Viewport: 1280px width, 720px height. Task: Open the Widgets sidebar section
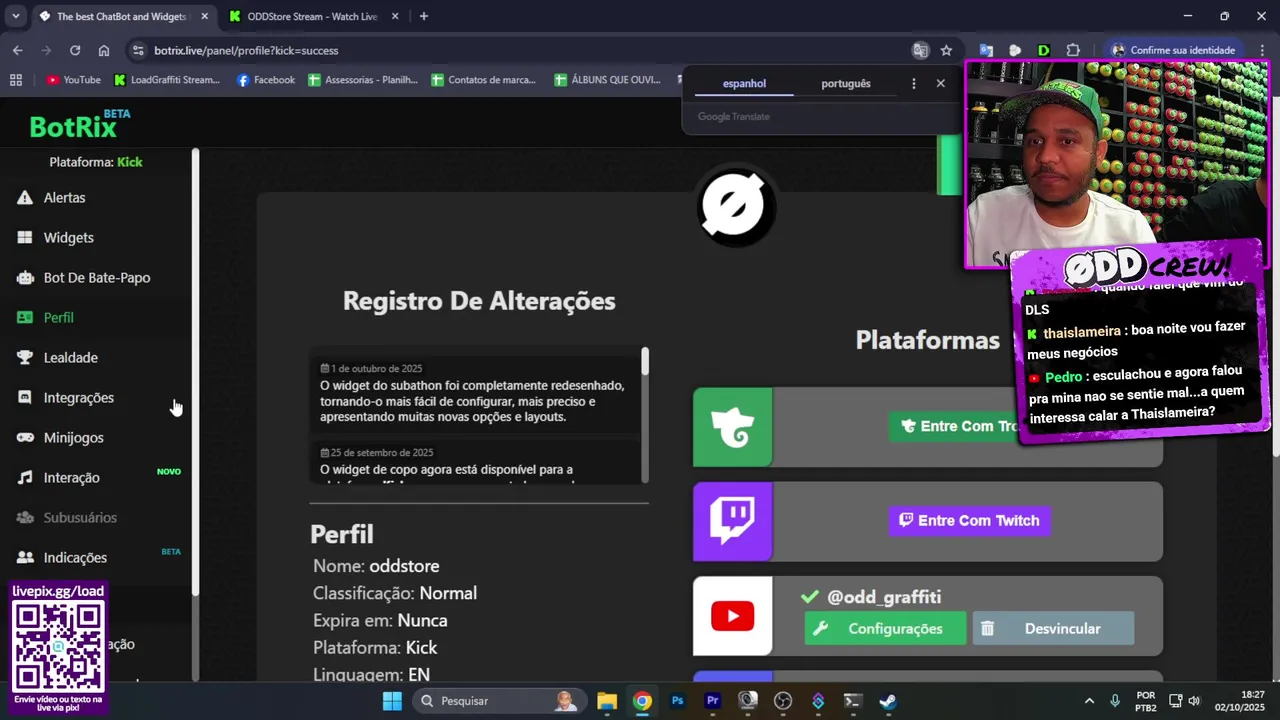[x=68, y=238]
